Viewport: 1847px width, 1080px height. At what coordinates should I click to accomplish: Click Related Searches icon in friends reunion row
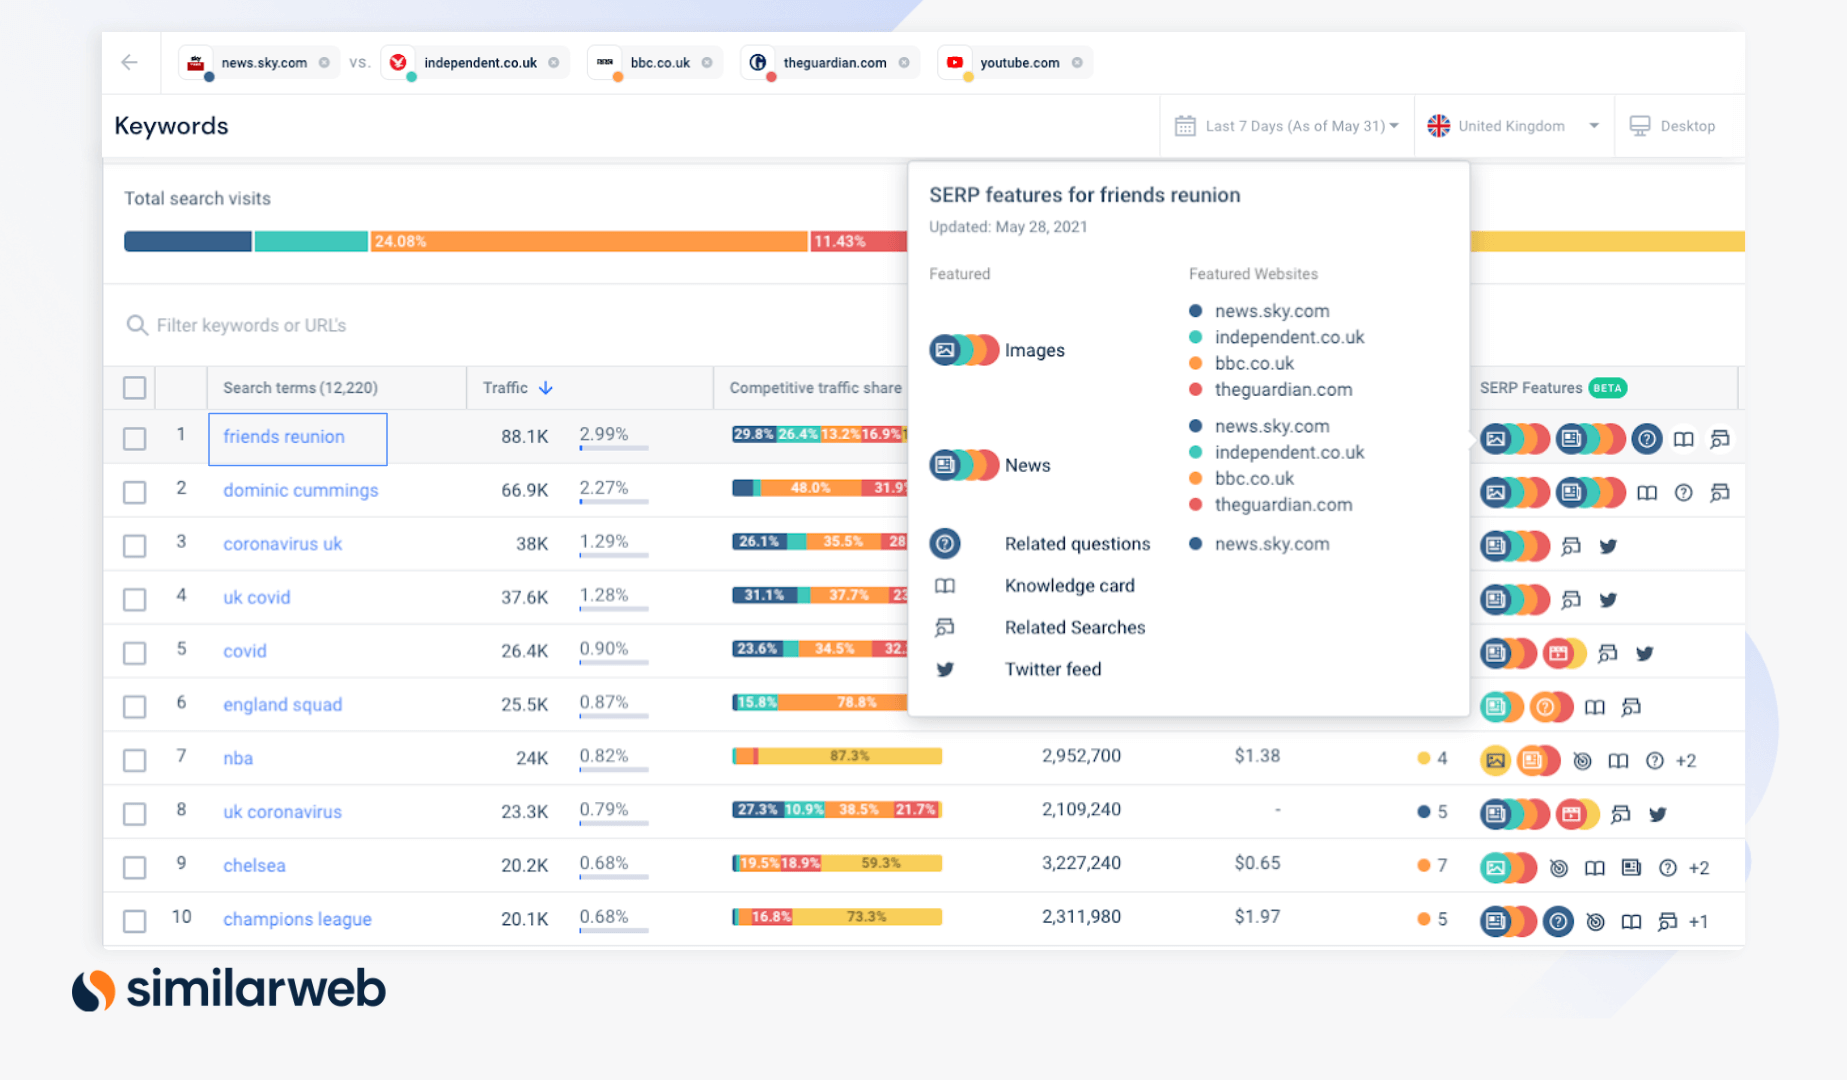[x=1720, y=439]
